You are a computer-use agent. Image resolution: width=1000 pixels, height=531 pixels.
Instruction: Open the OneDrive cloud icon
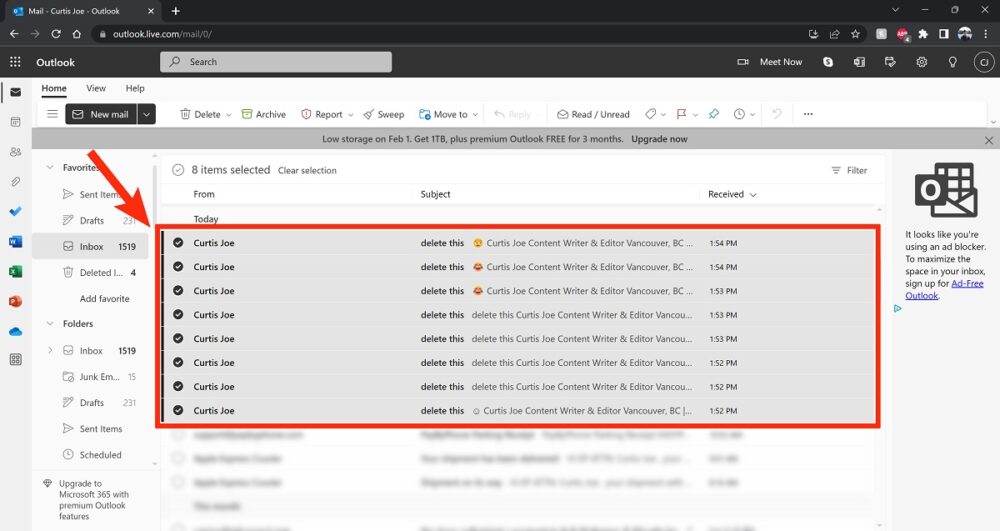(x=15, y=331)
